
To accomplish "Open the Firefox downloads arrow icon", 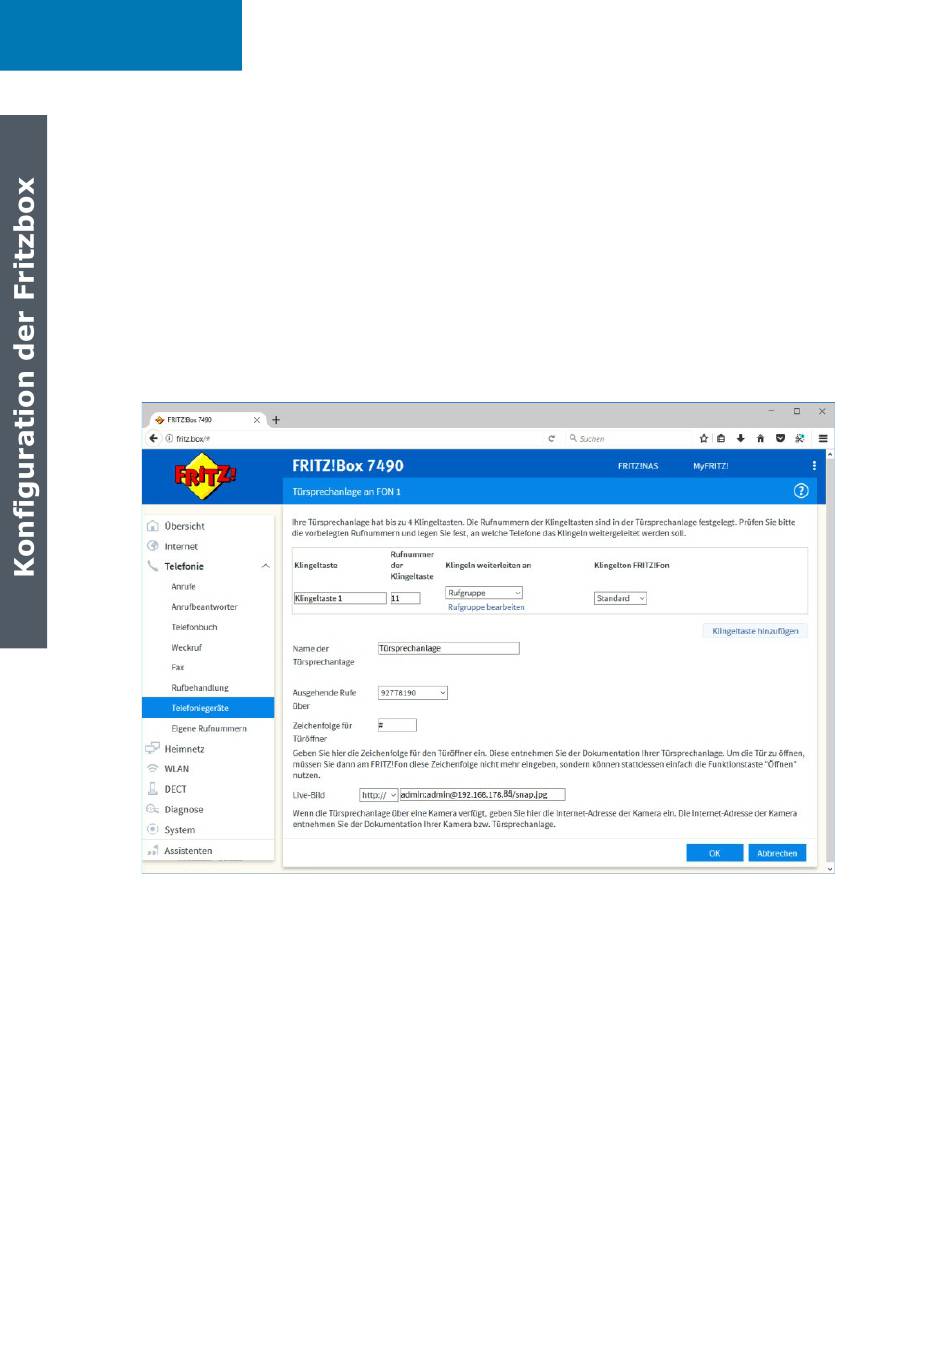I will click(x=741, y=438).
